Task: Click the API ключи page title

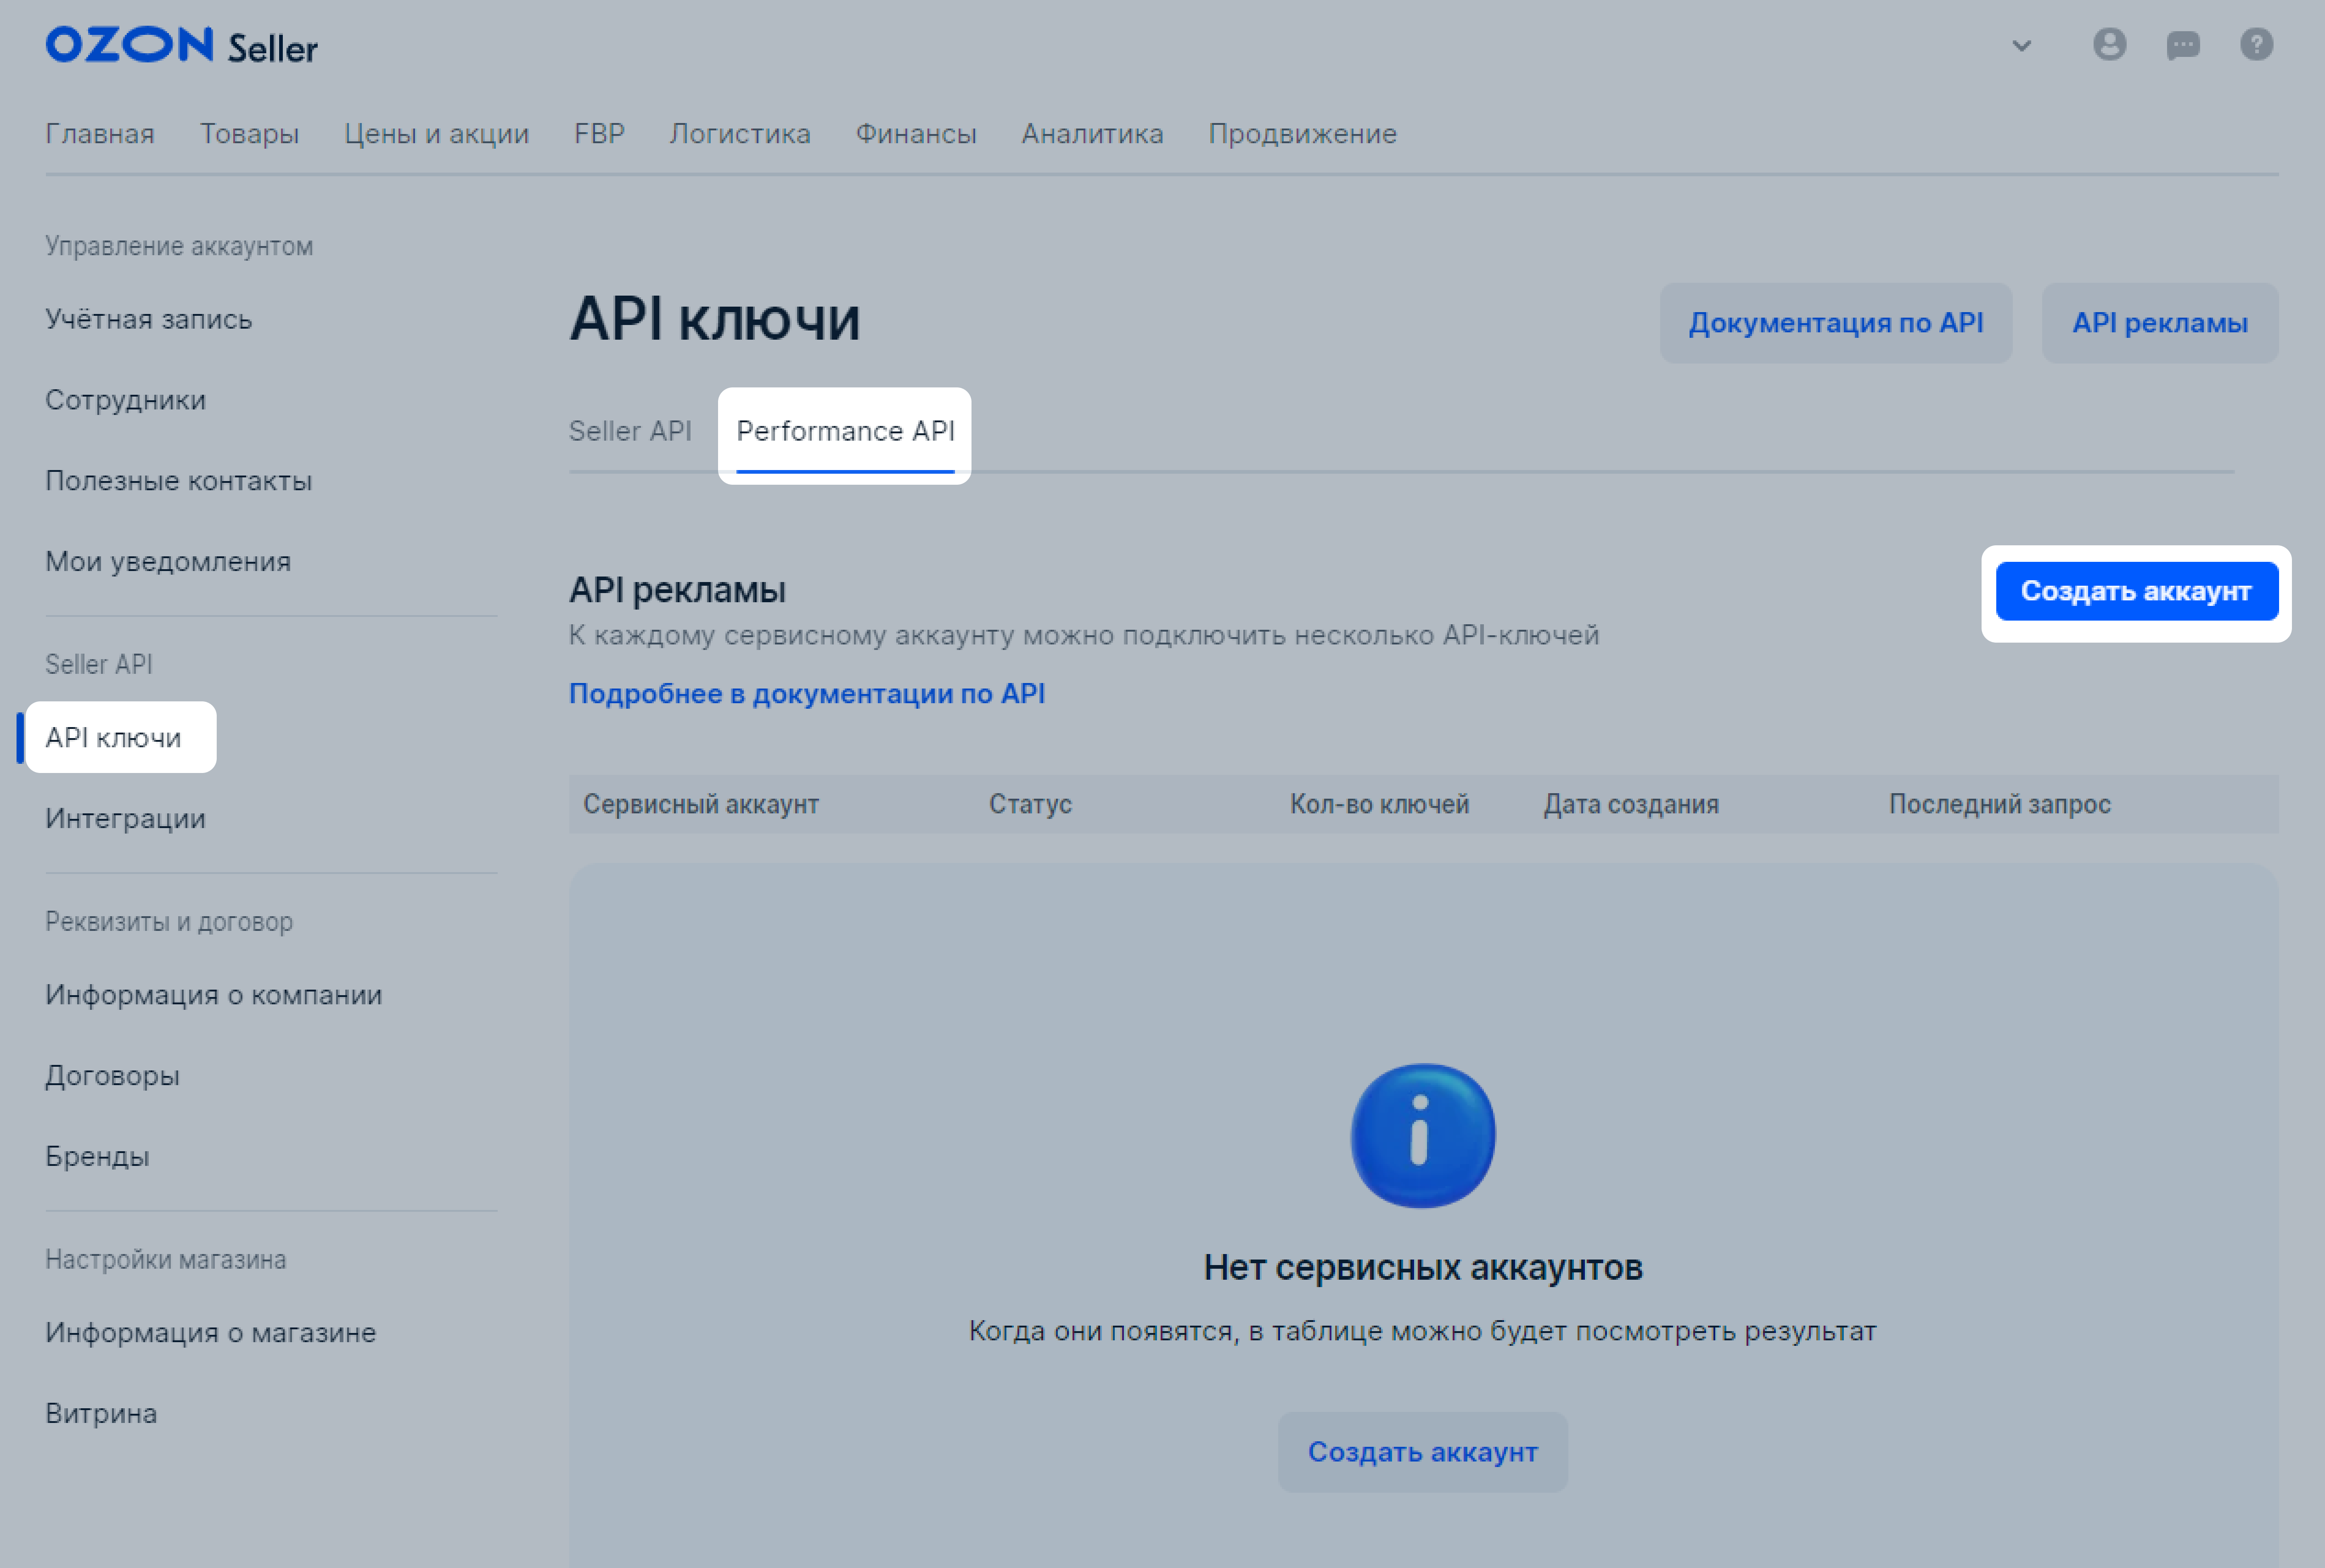Action: [714, 320]
